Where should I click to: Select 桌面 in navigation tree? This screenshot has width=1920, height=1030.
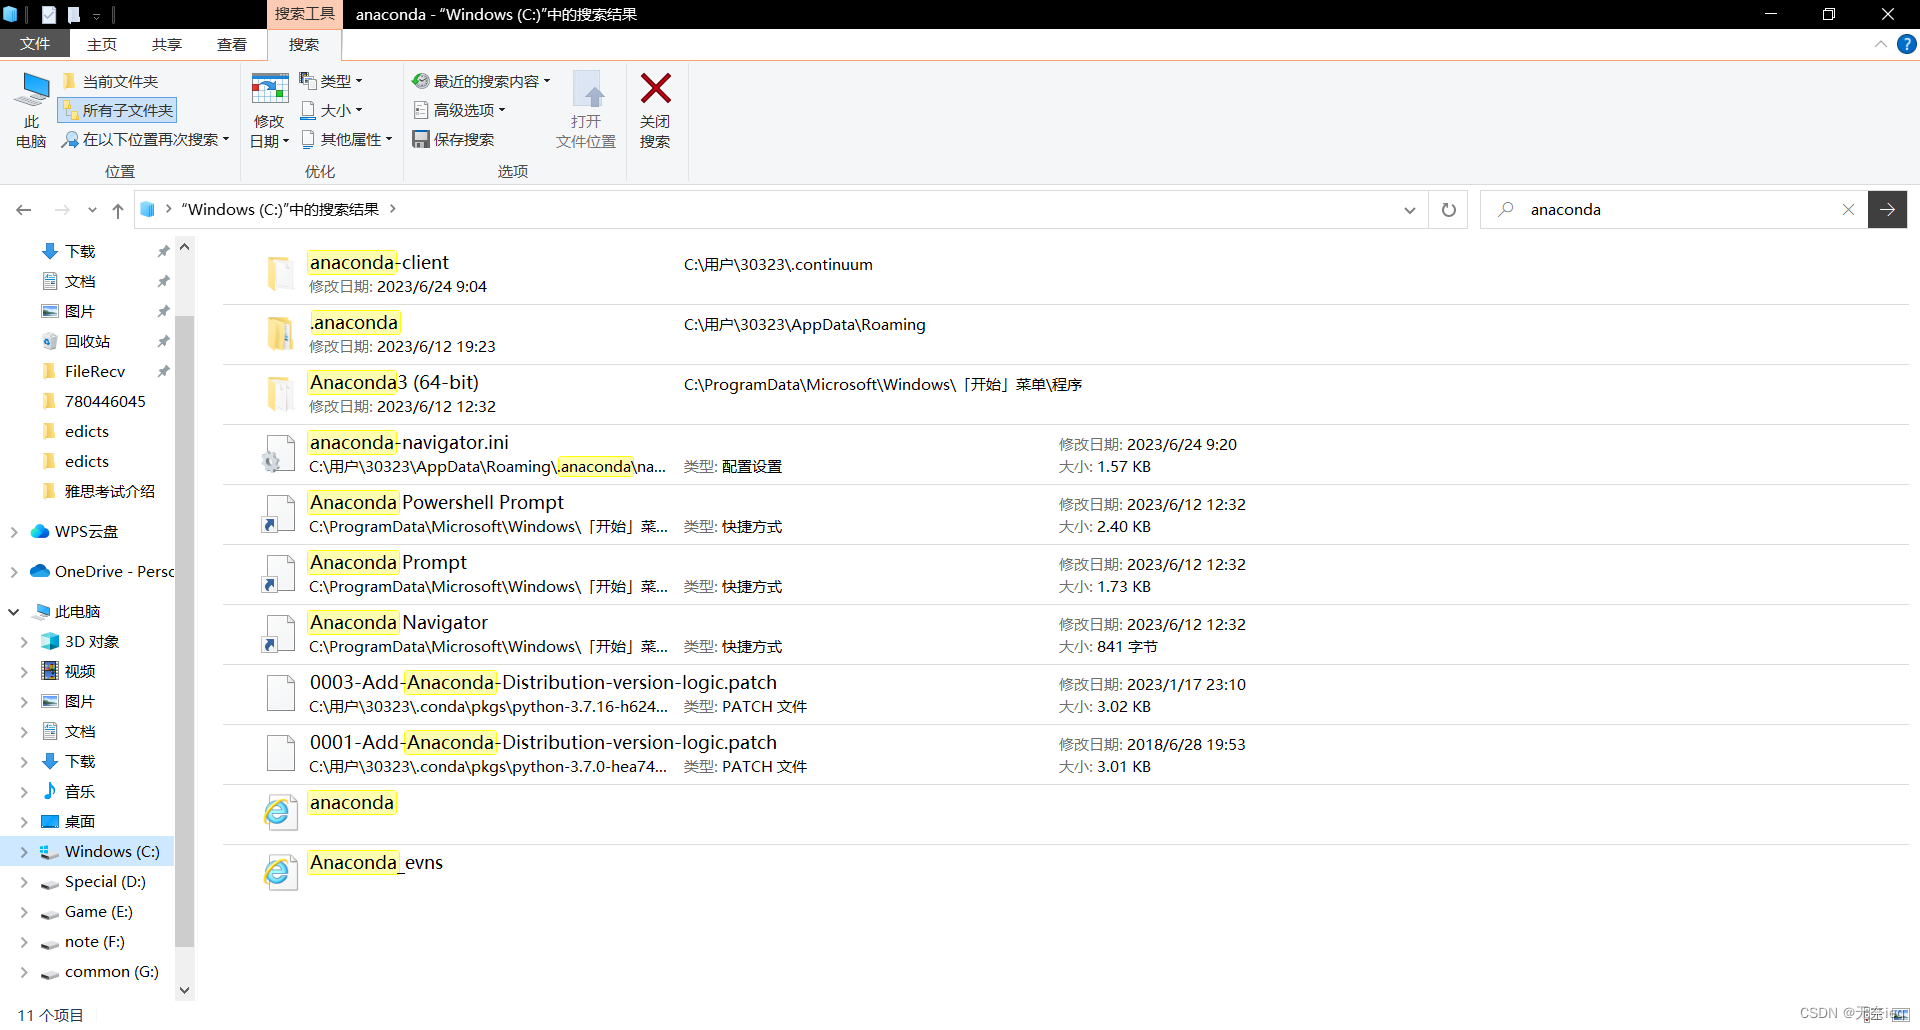80,821
